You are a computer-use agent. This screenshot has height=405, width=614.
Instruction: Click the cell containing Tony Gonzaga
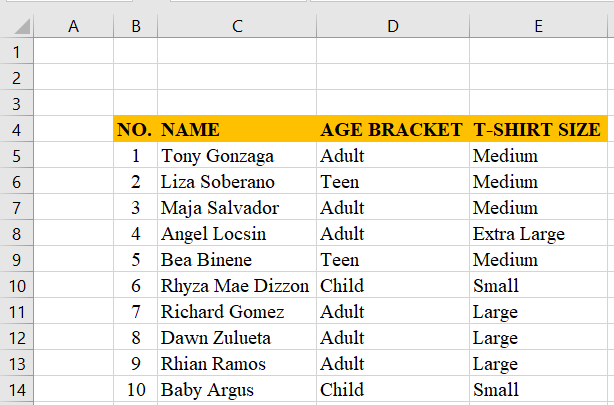tap(237, 155)
